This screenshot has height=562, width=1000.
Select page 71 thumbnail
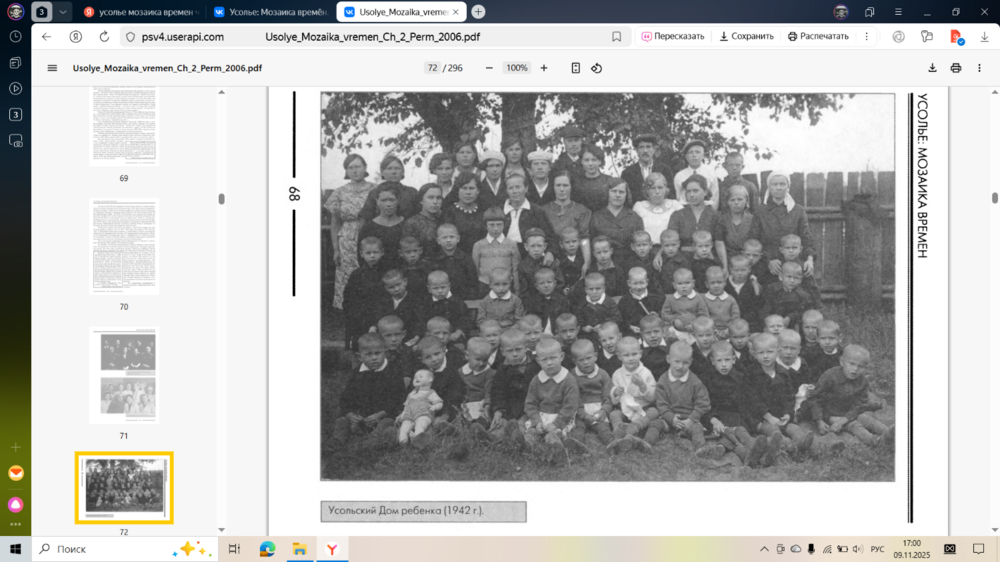coord(124,375)
